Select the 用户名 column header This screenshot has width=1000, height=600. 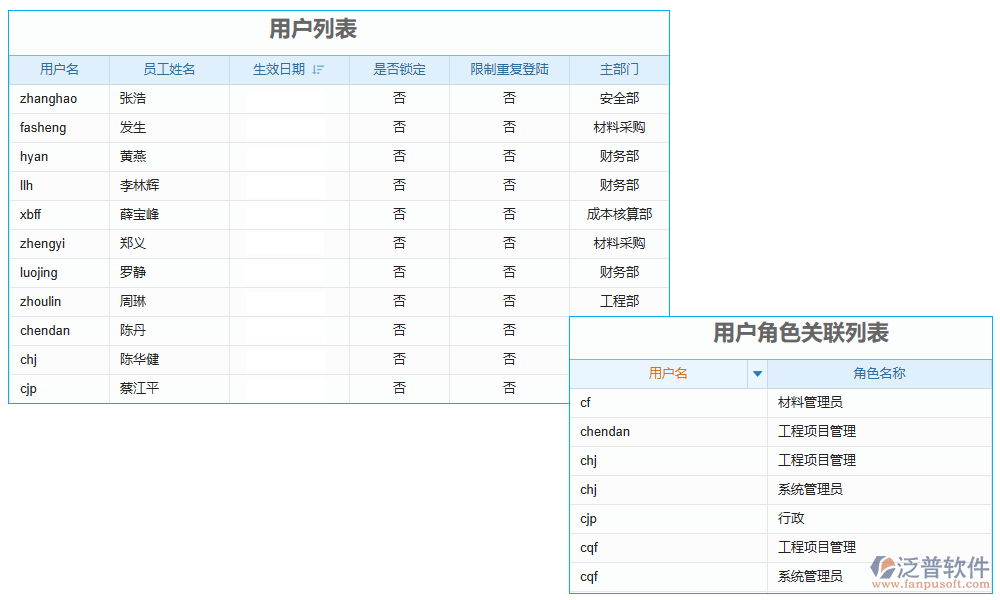coord(58,70)
